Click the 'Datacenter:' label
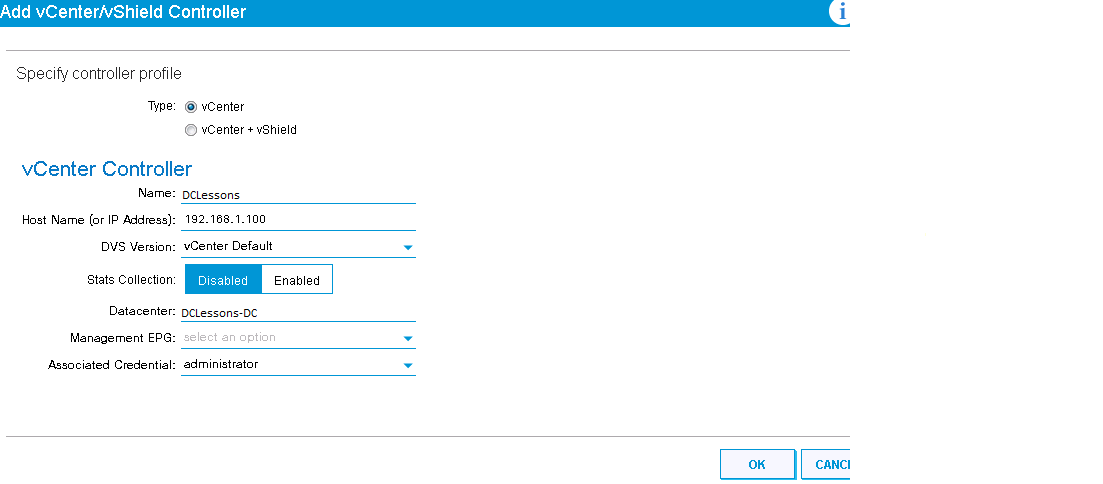This screenshot has height=484, width=1103. click(x=142, y=311)
